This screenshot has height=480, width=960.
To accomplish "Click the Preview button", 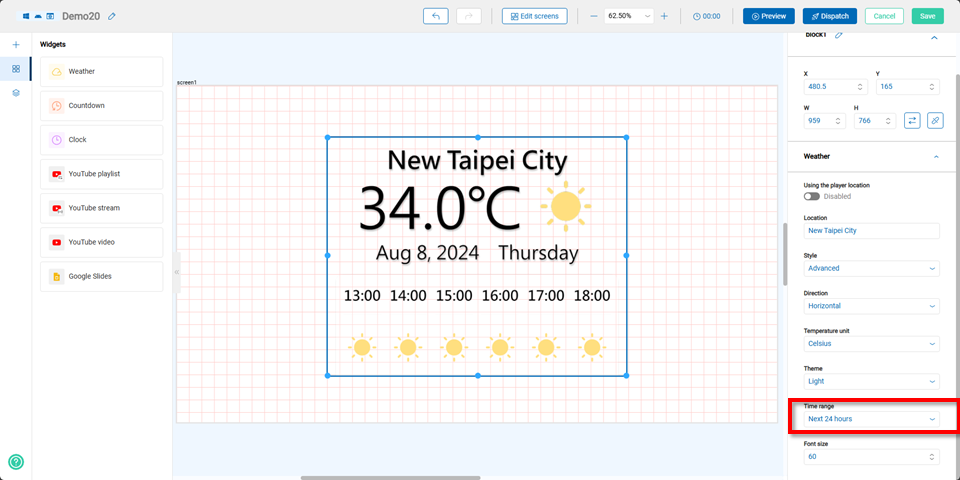I will 768,16.
